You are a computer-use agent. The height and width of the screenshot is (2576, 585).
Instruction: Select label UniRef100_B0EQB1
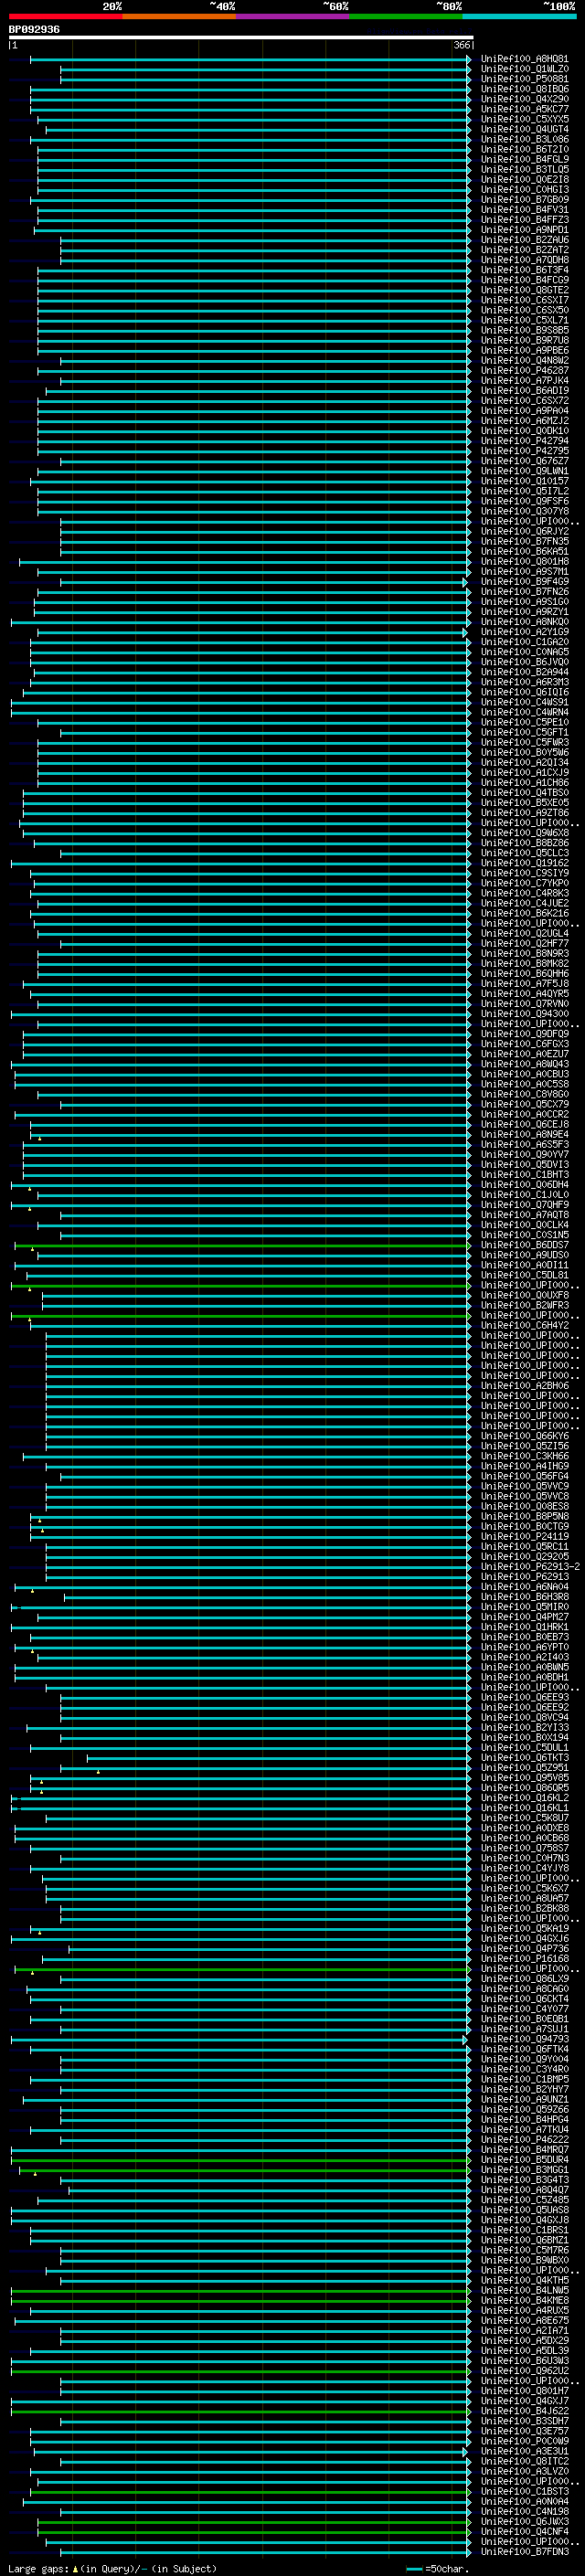click(525, 2019)
